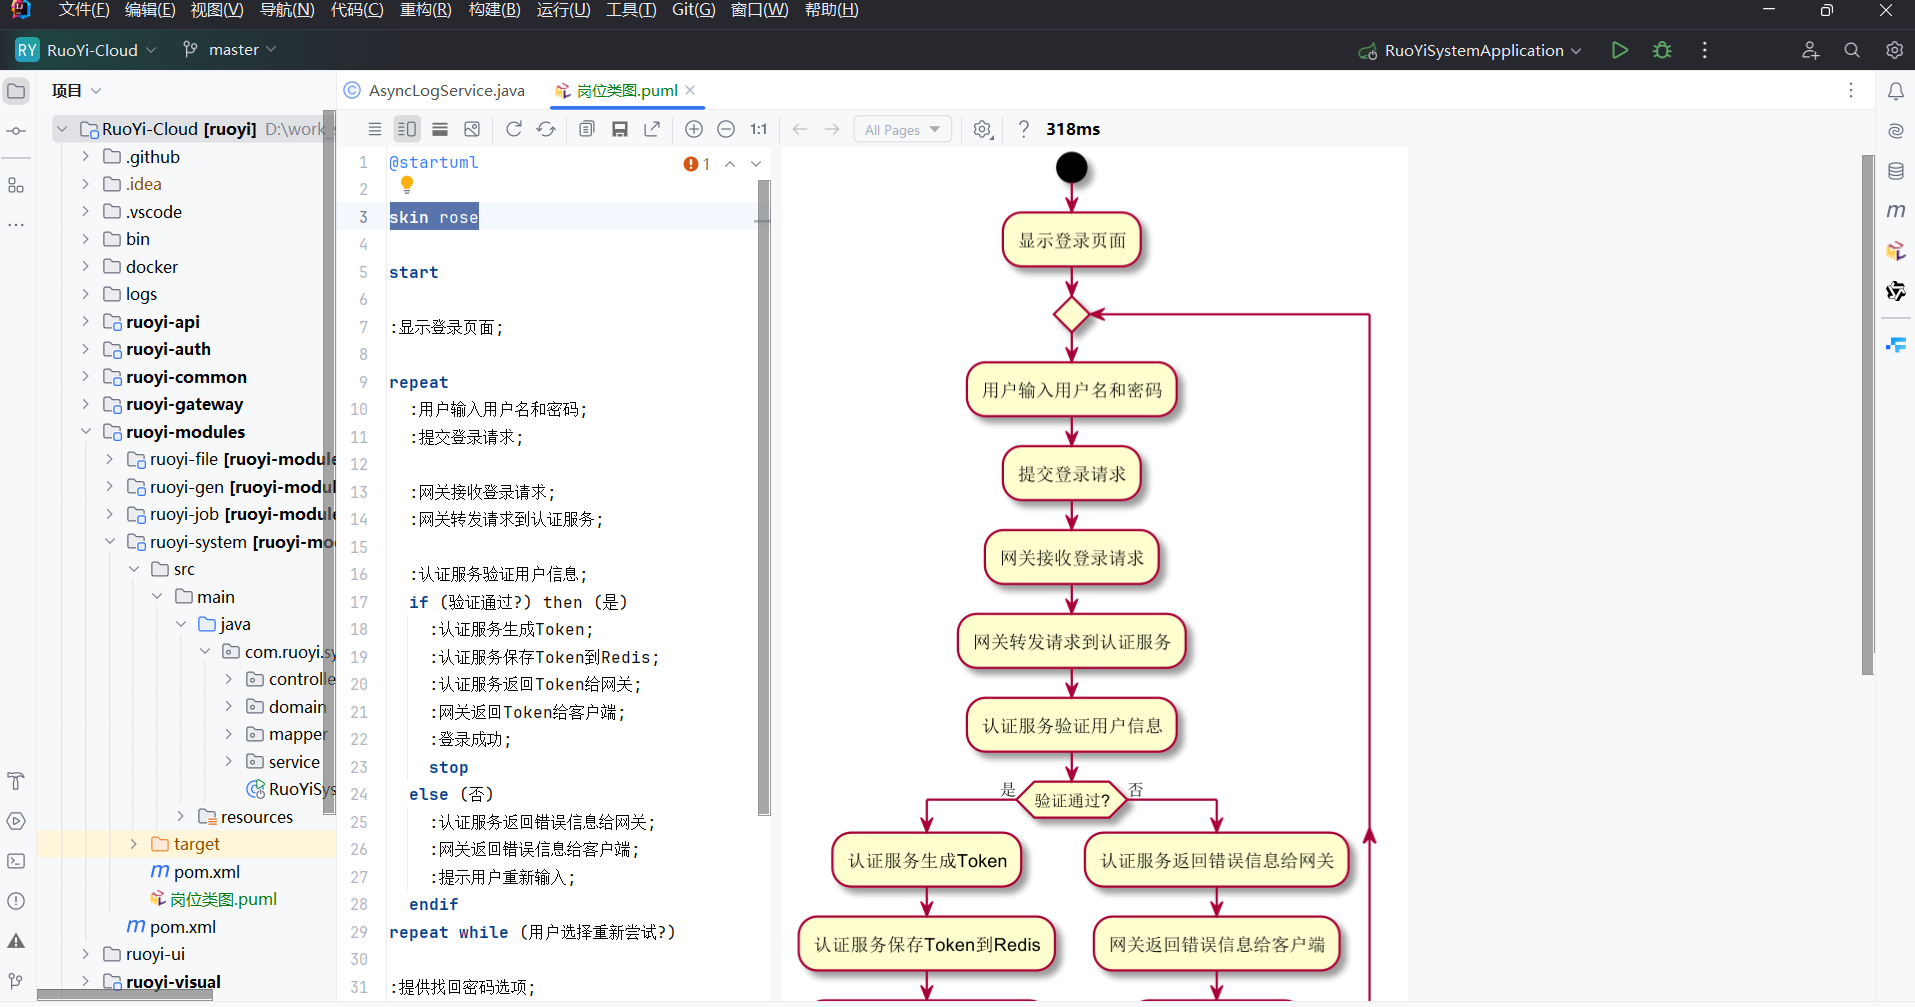Zoom in on the PlantUML diagram

point(694,129)
